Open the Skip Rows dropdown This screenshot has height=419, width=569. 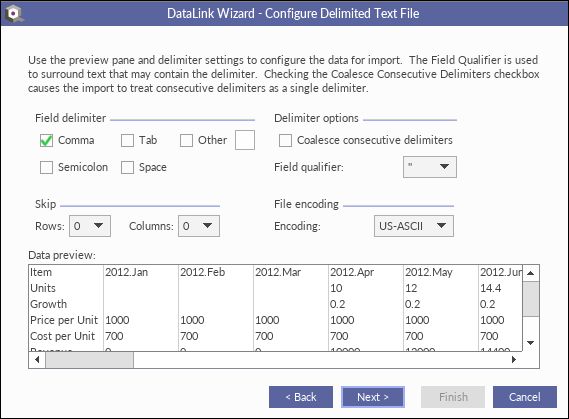(x=90, y=226)
